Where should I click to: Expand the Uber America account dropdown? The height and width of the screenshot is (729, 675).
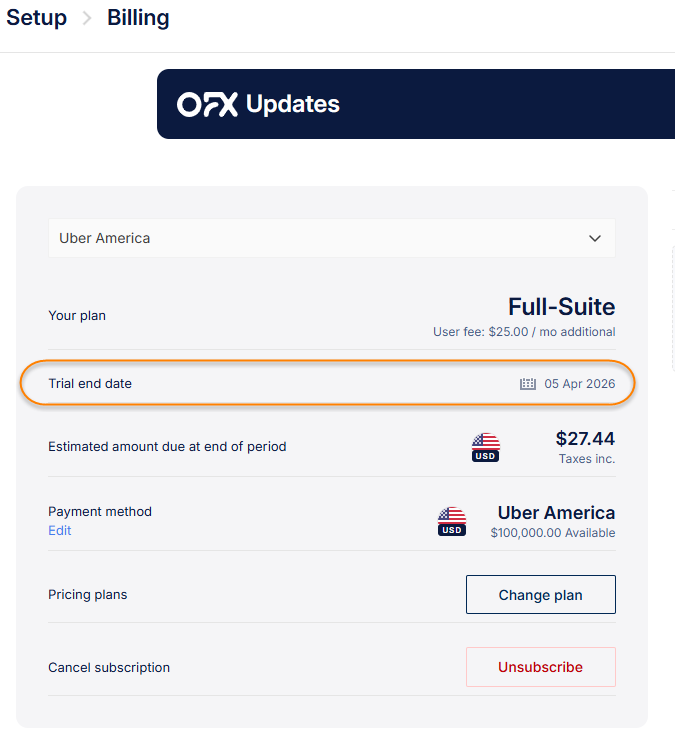click(x=331, y=238)
